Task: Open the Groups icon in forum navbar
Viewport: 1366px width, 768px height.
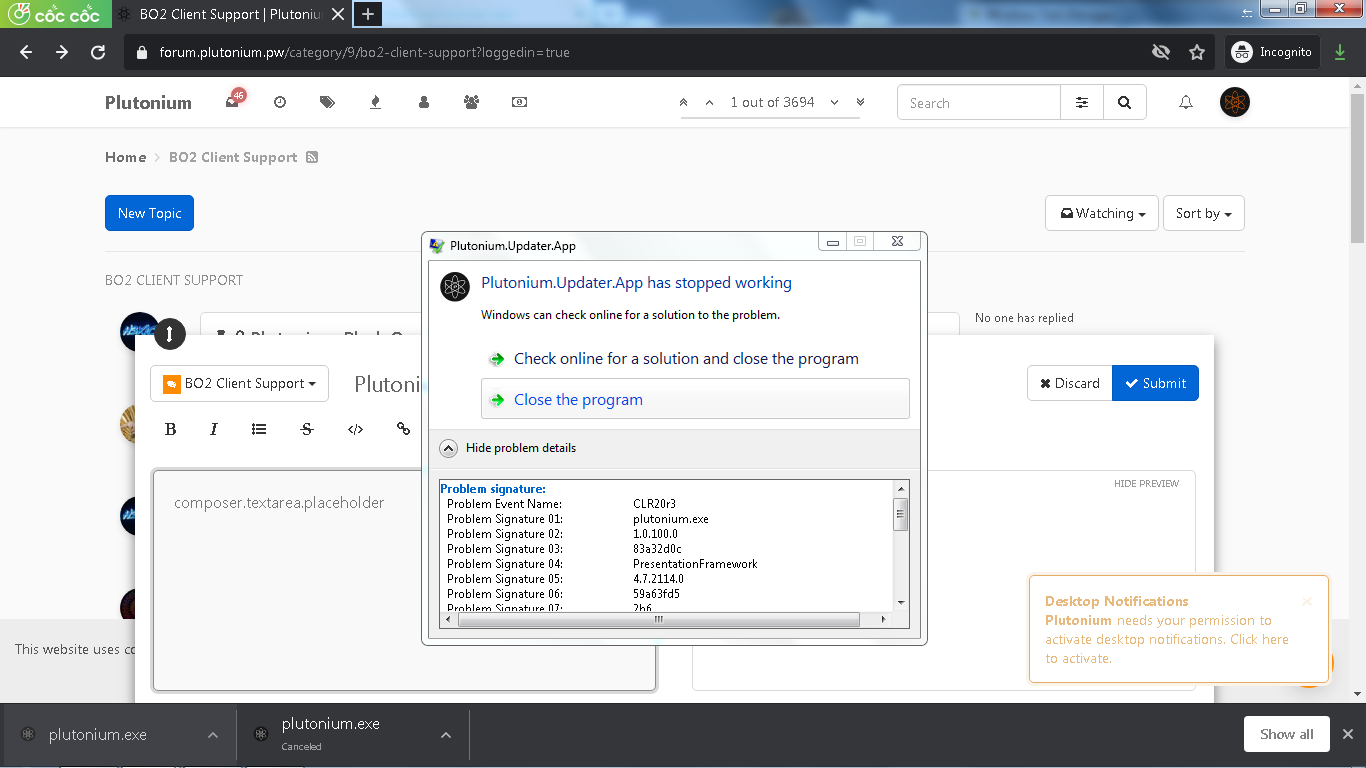Action: tap(472, 102)
